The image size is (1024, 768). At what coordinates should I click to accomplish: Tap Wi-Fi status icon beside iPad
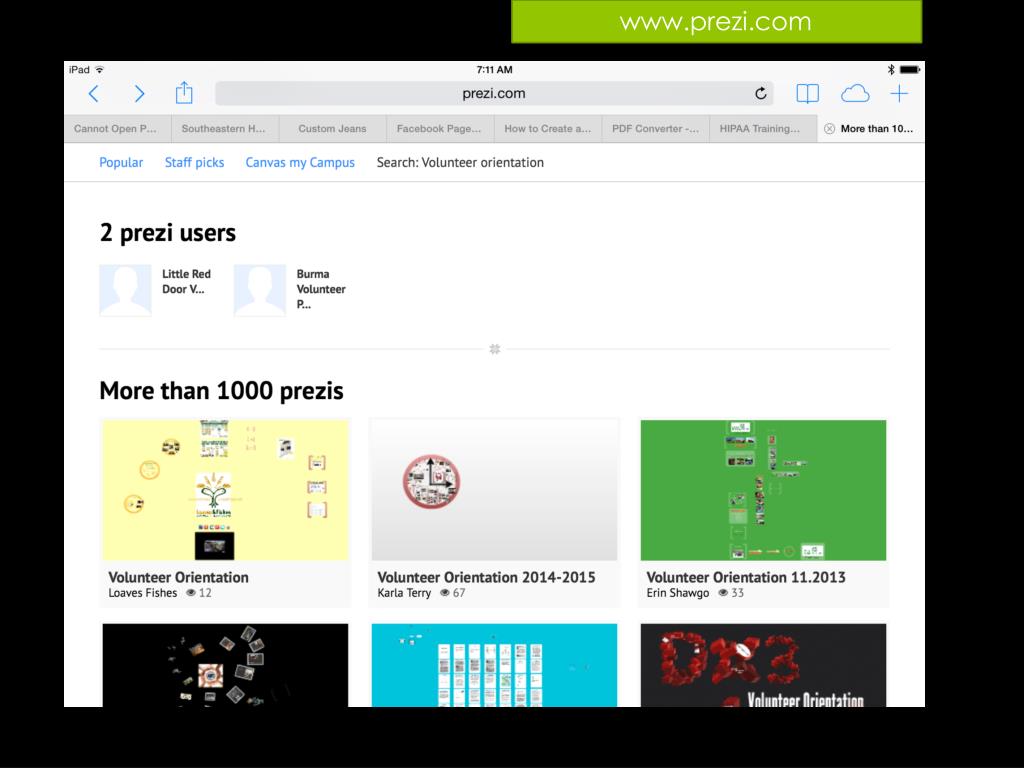[x=99, y=69]
